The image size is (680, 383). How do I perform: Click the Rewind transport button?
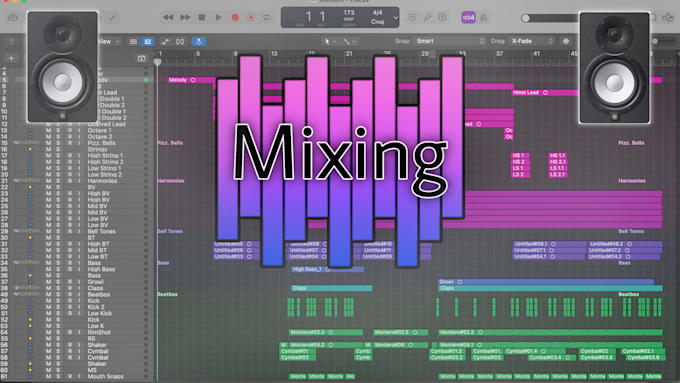(168, 17)
